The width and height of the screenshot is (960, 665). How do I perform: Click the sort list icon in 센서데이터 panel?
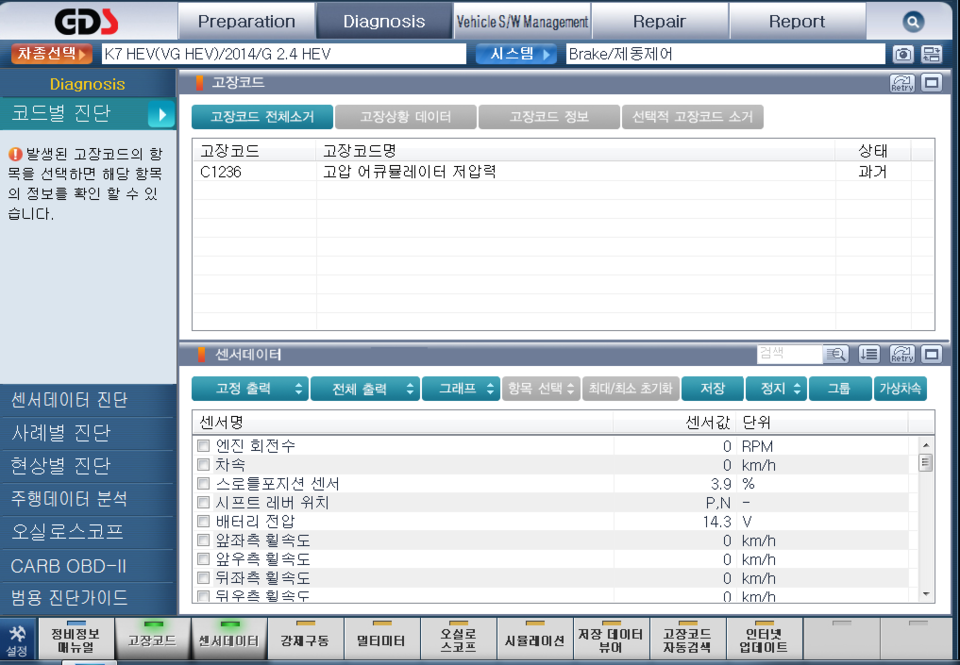pos(869,354)
